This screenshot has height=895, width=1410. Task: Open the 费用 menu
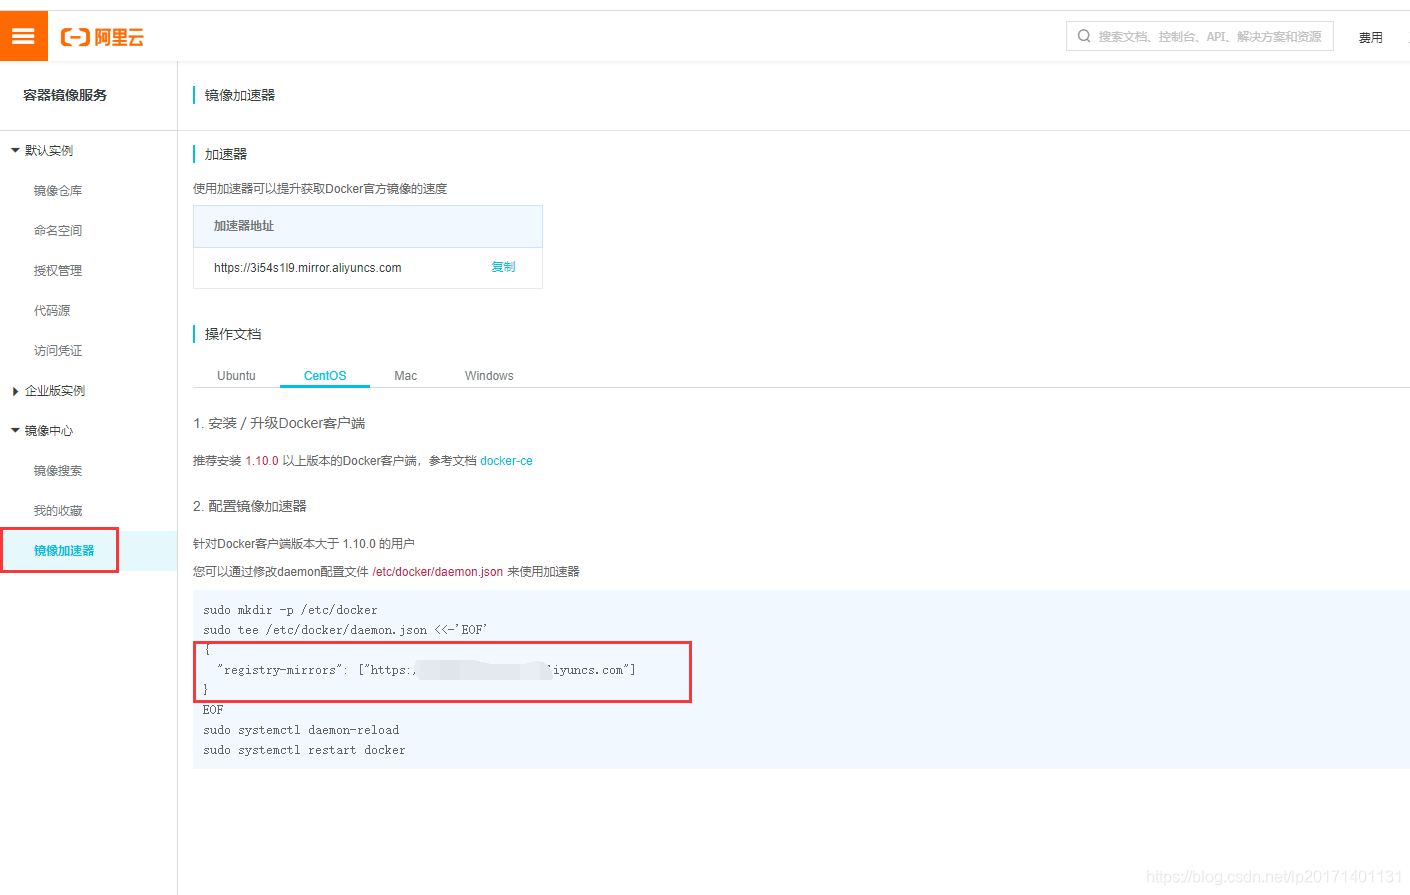pyautogui.click(x=1371, y=37)
